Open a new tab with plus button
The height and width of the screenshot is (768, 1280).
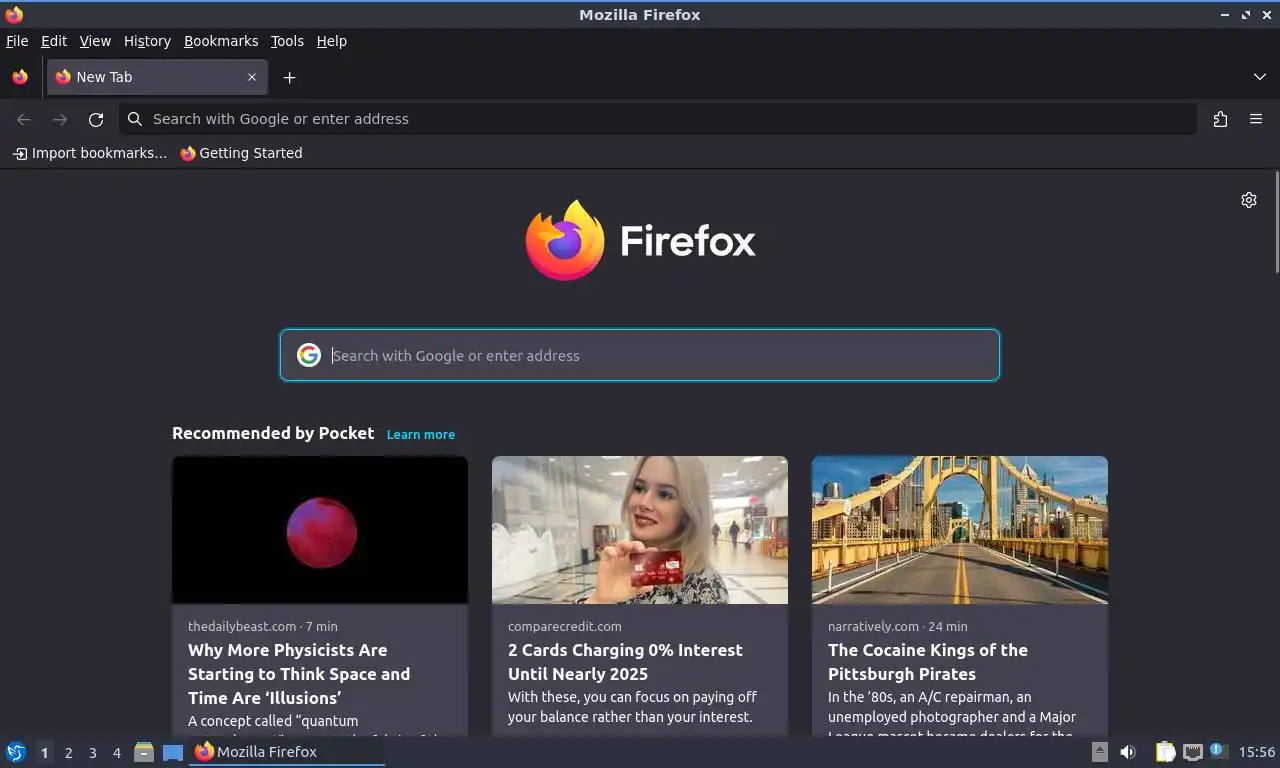tap(289, 77)
